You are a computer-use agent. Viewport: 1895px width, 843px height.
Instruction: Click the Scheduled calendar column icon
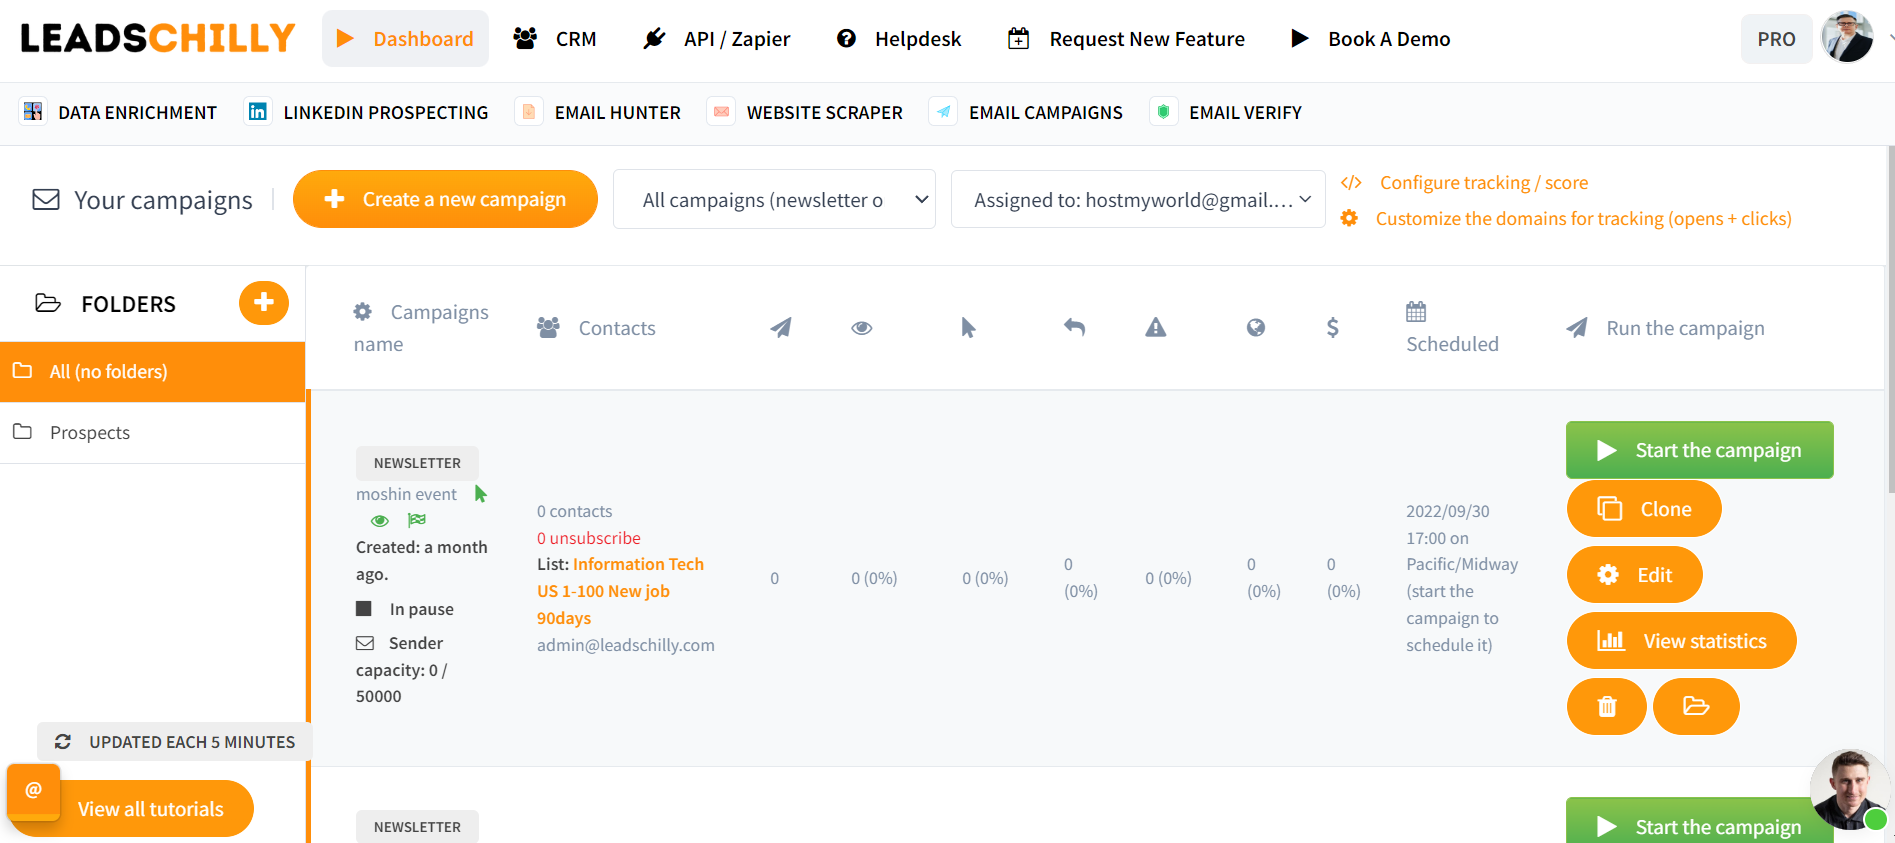click(1416, 311)
